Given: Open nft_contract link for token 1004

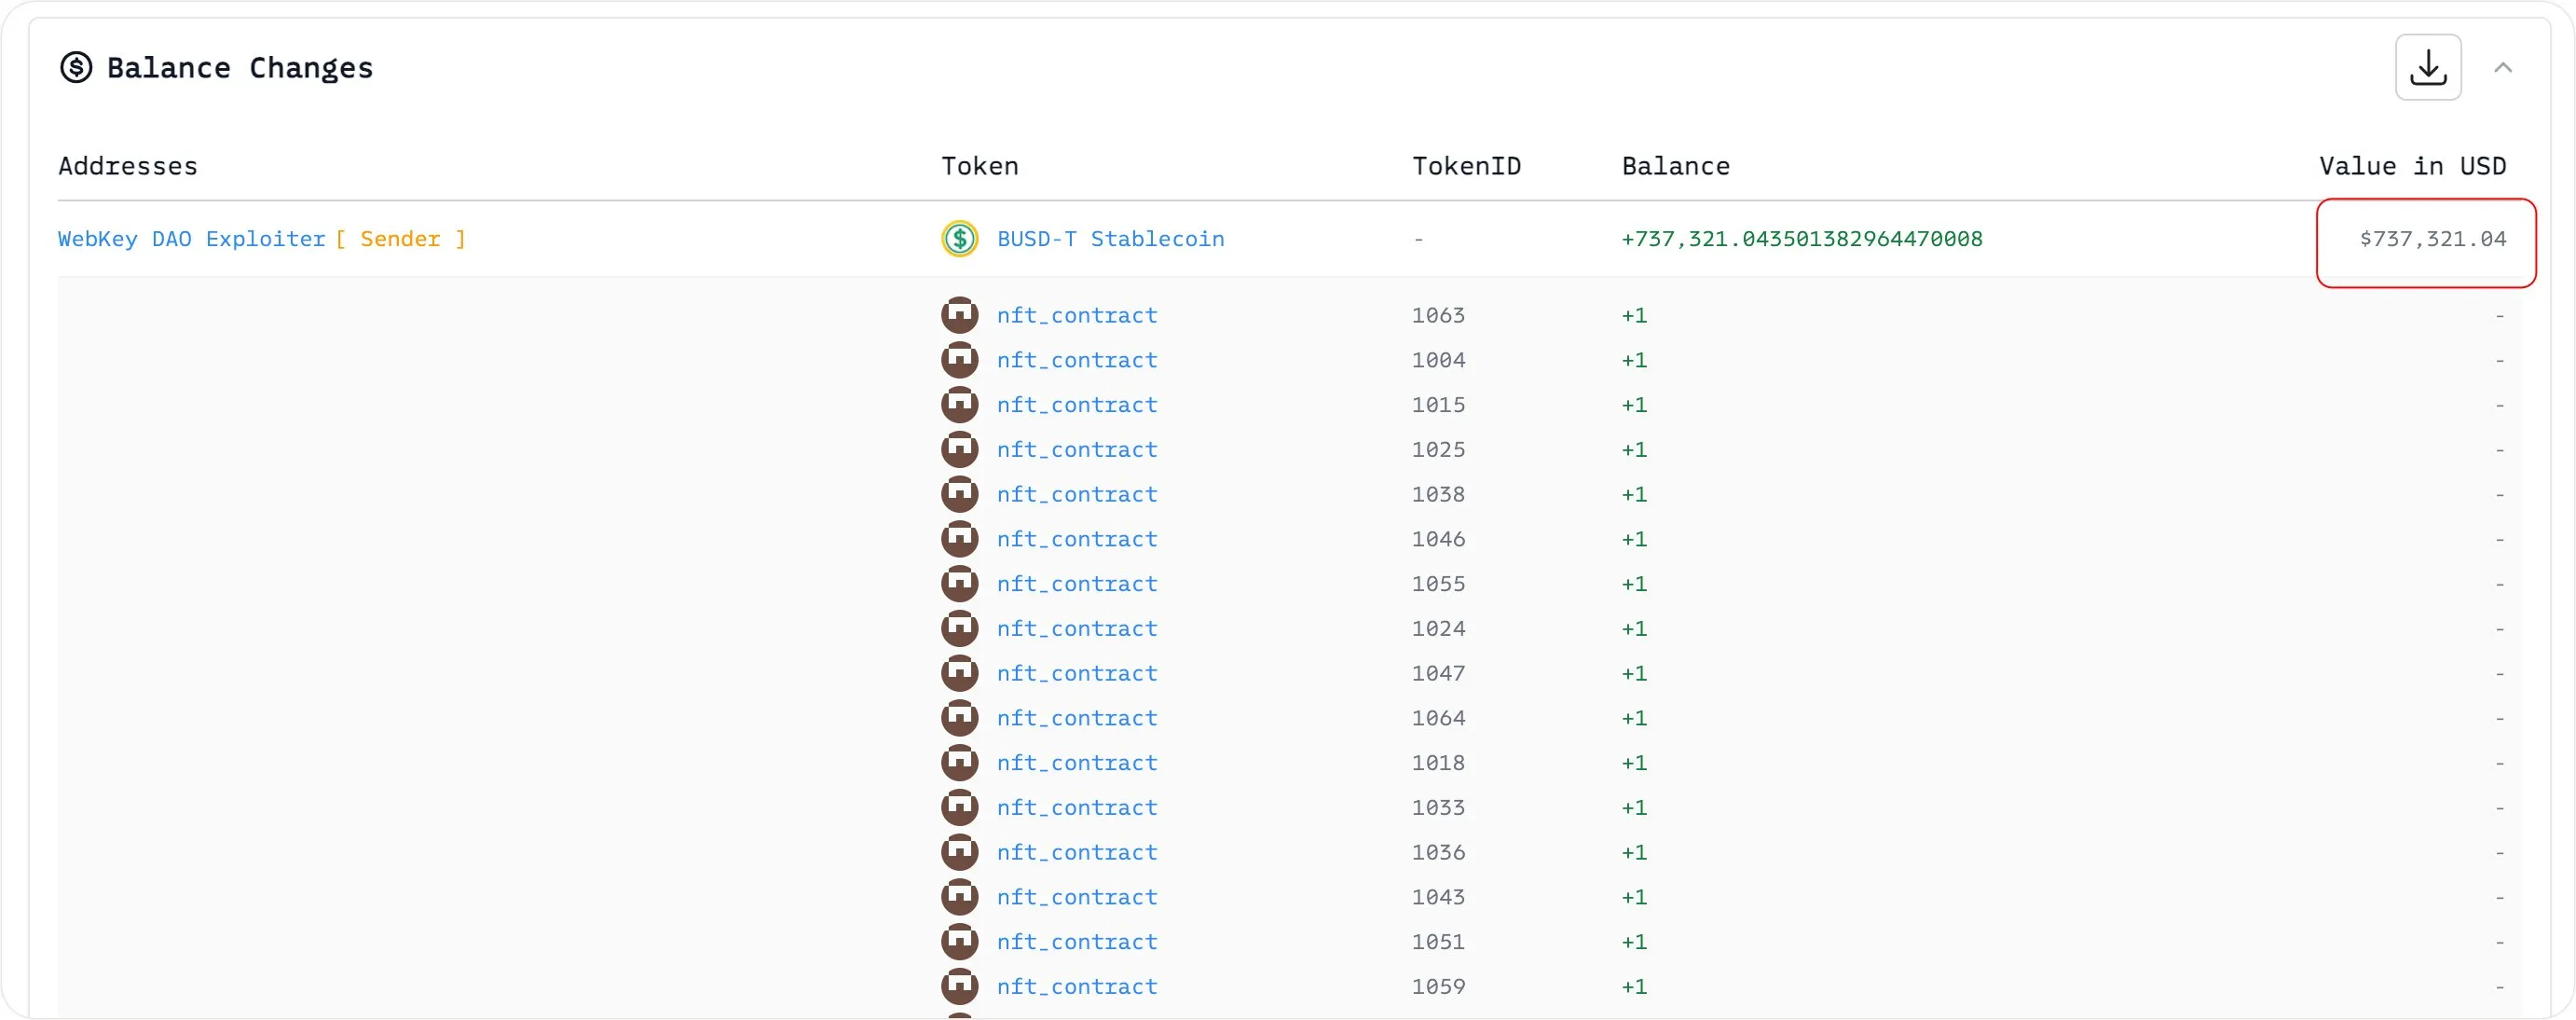Looking at the screenshot, I should click(1077, 360).
